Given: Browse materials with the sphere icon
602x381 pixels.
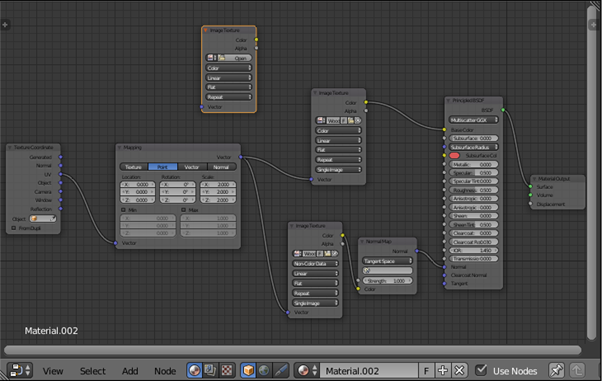Looking at the screenshot, I should [307, 371].
